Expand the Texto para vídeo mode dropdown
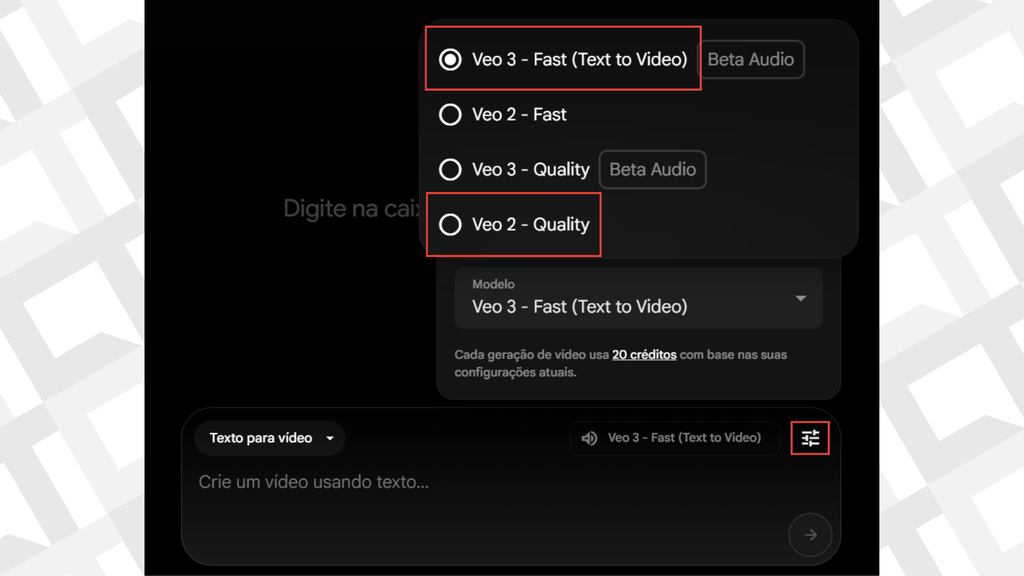The height and width of the screenshot is (576, 1024). point(272,438)
